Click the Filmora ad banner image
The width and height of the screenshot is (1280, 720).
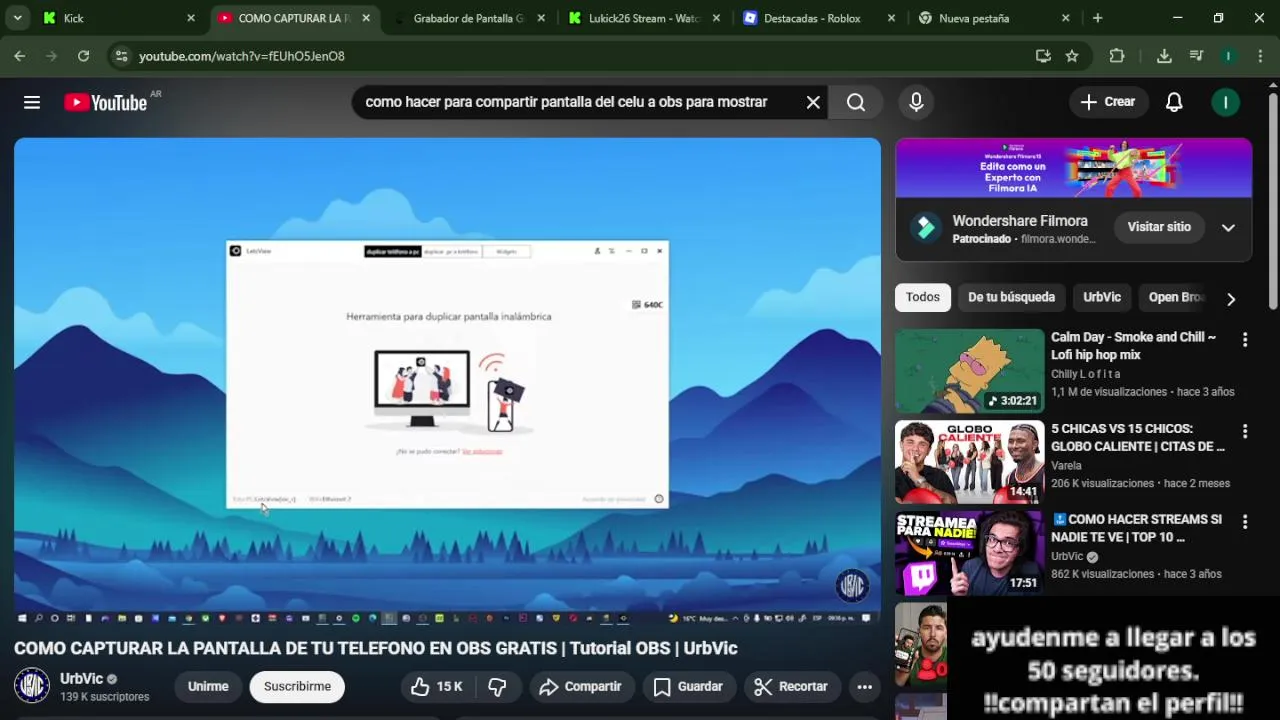coord(1074,168)
